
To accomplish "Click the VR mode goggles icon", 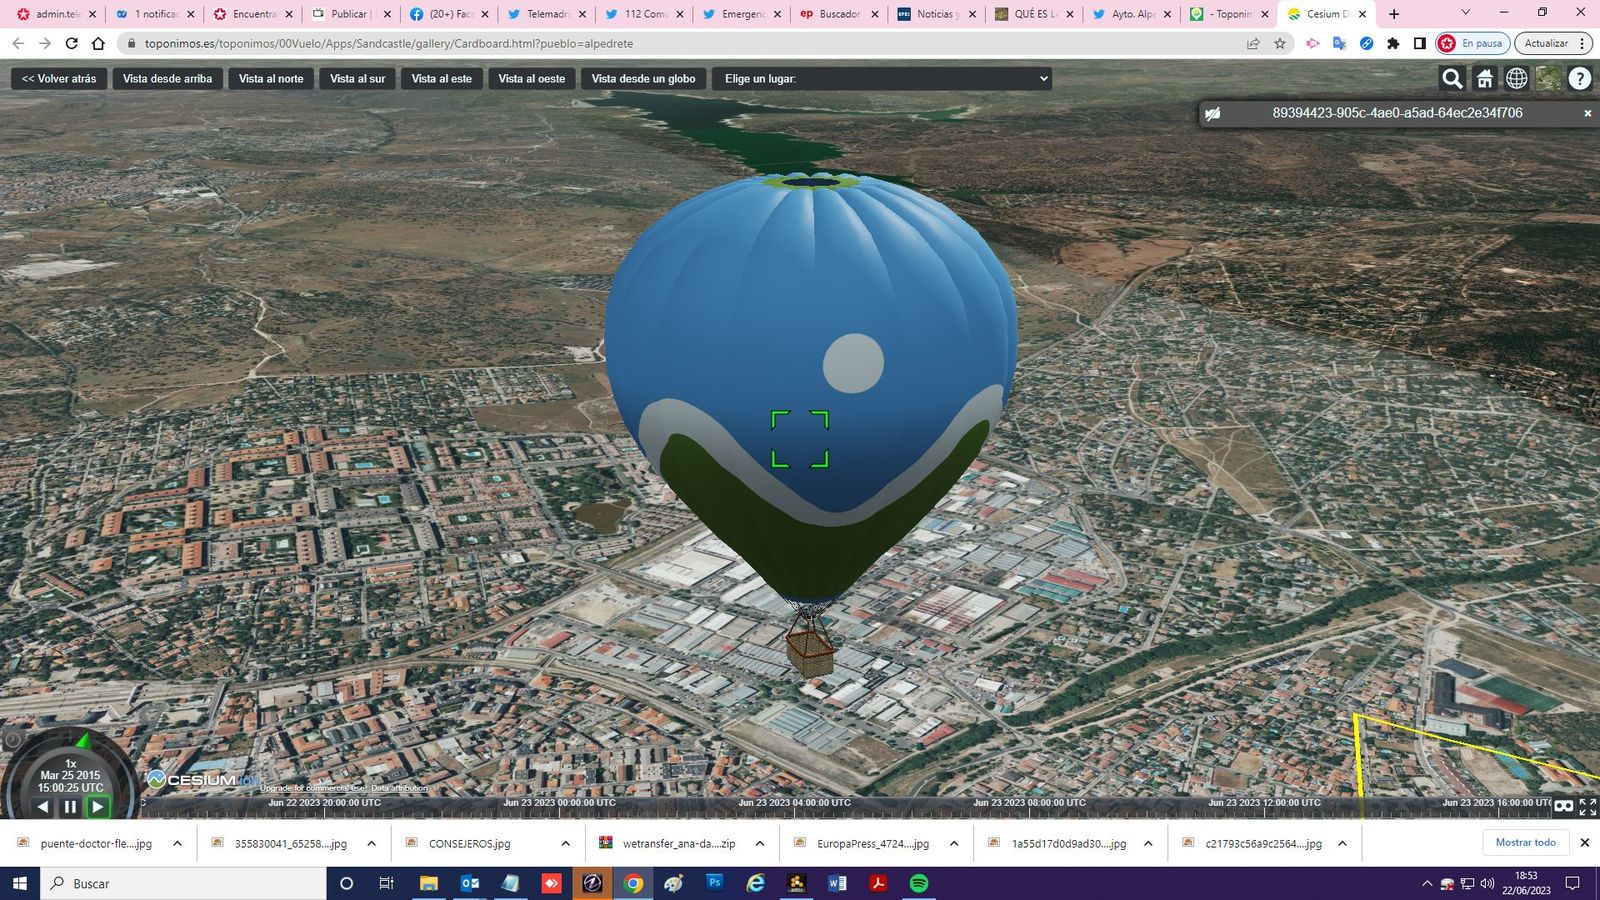I will click(x=1564, y=806).
